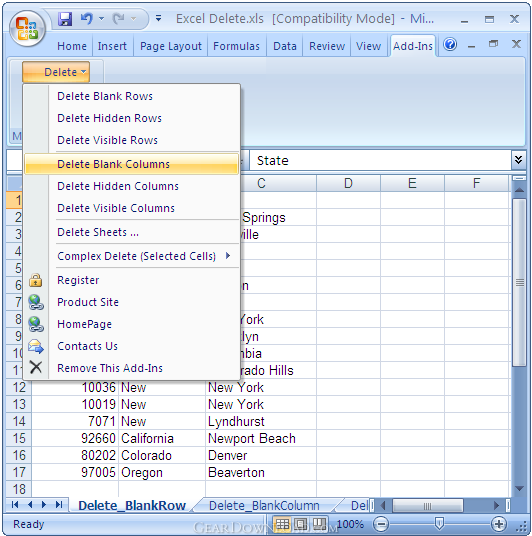
Task: Open the Delete_BlankColumn sheet tab
Action: click(x=264, y=505)
